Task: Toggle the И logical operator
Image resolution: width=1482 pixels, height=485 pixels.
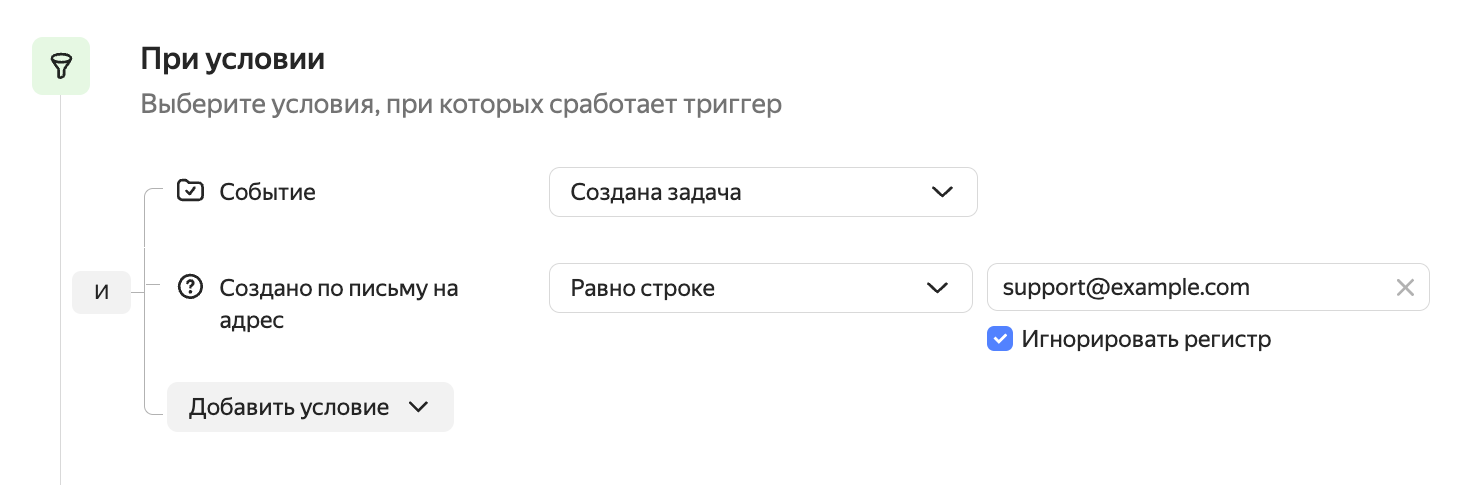Action: coord(101,293)
